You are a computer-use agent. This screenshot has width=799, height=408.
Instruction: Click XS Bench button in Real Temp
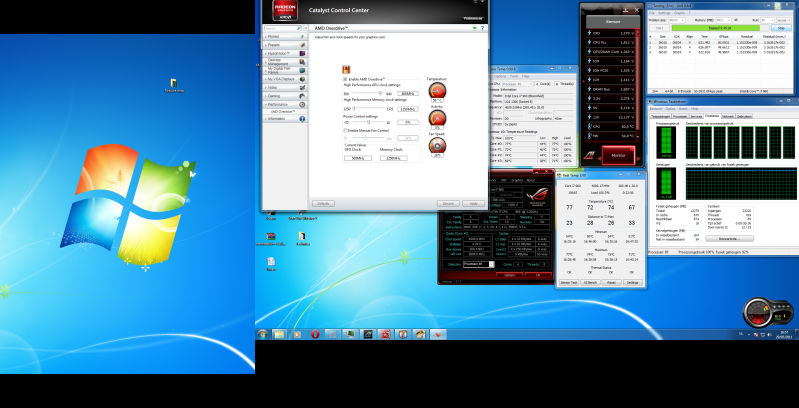pos(590,282)
